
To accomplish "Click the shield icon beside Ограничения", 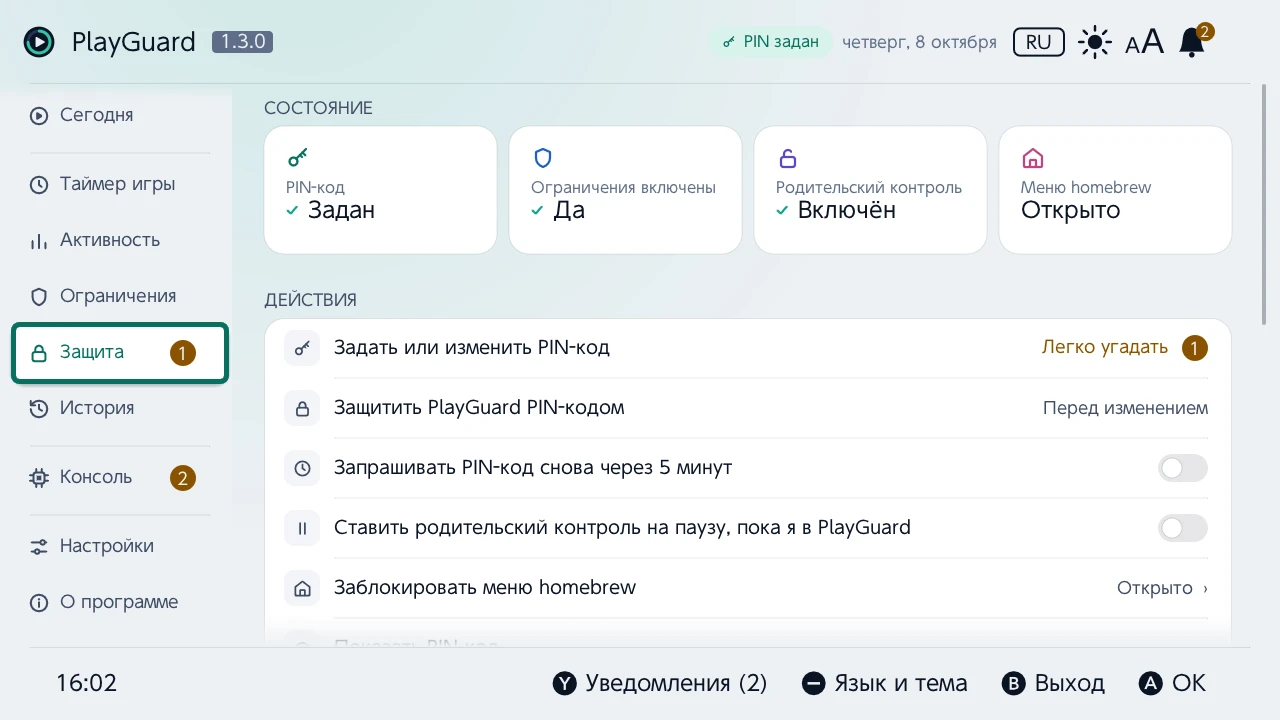I will pos(39,297).
